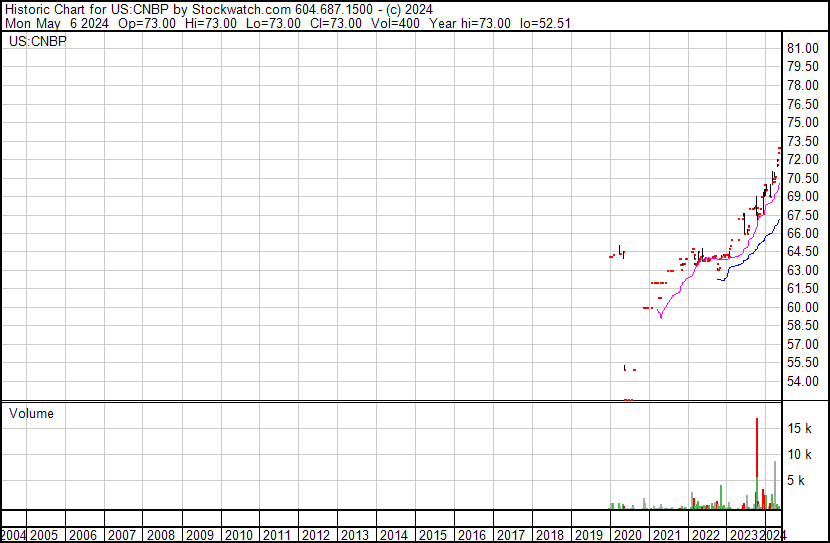Click the 64.50 price axis label
This screenshot has width=830, height=543.
802,251
